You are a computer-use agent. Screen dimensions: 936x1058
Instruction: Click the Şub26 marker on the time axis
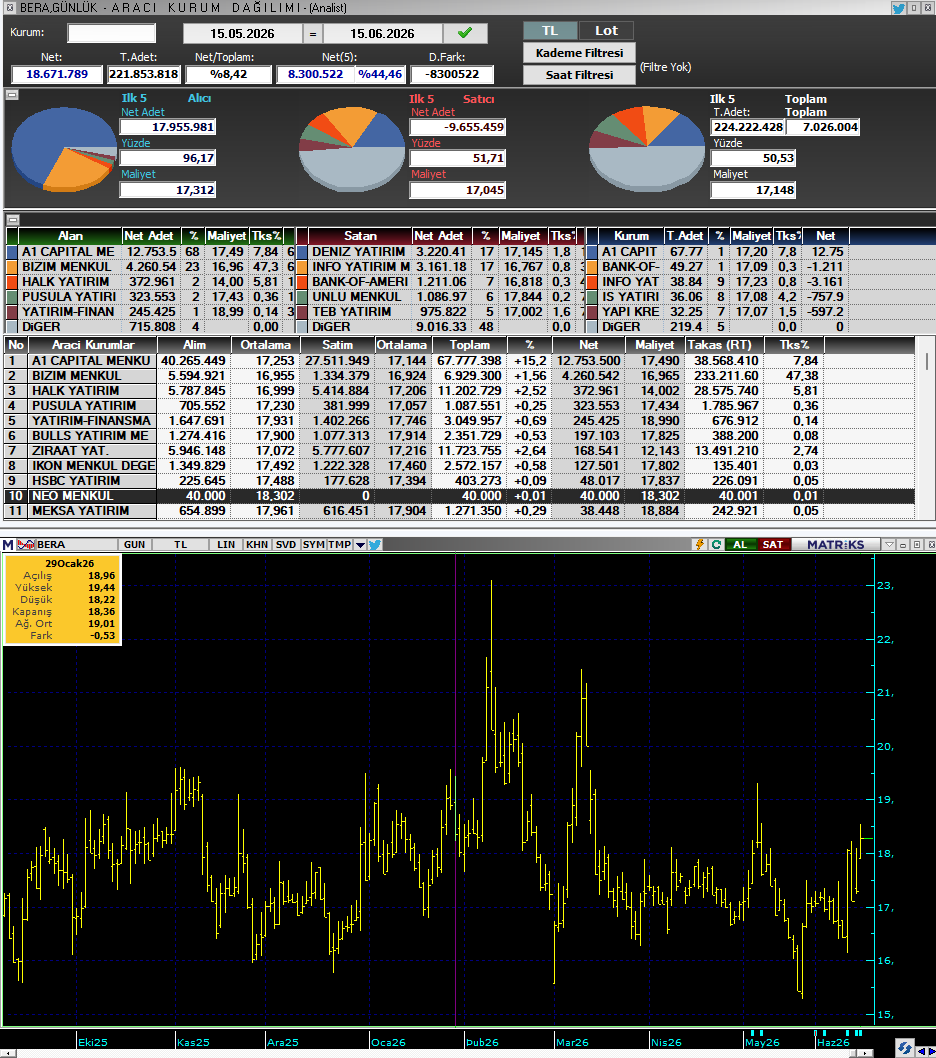pyautogui.click(x=483, y=1042)
